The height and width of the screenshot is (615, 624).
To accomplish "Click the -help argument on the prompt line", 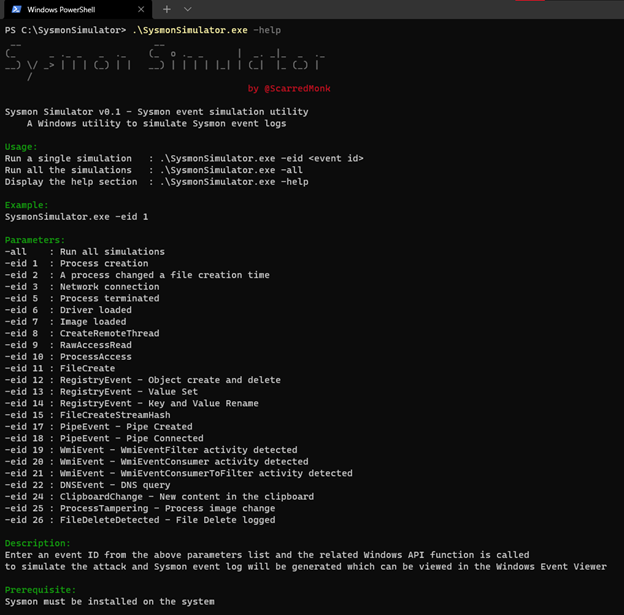I will (x=268, y=30).
